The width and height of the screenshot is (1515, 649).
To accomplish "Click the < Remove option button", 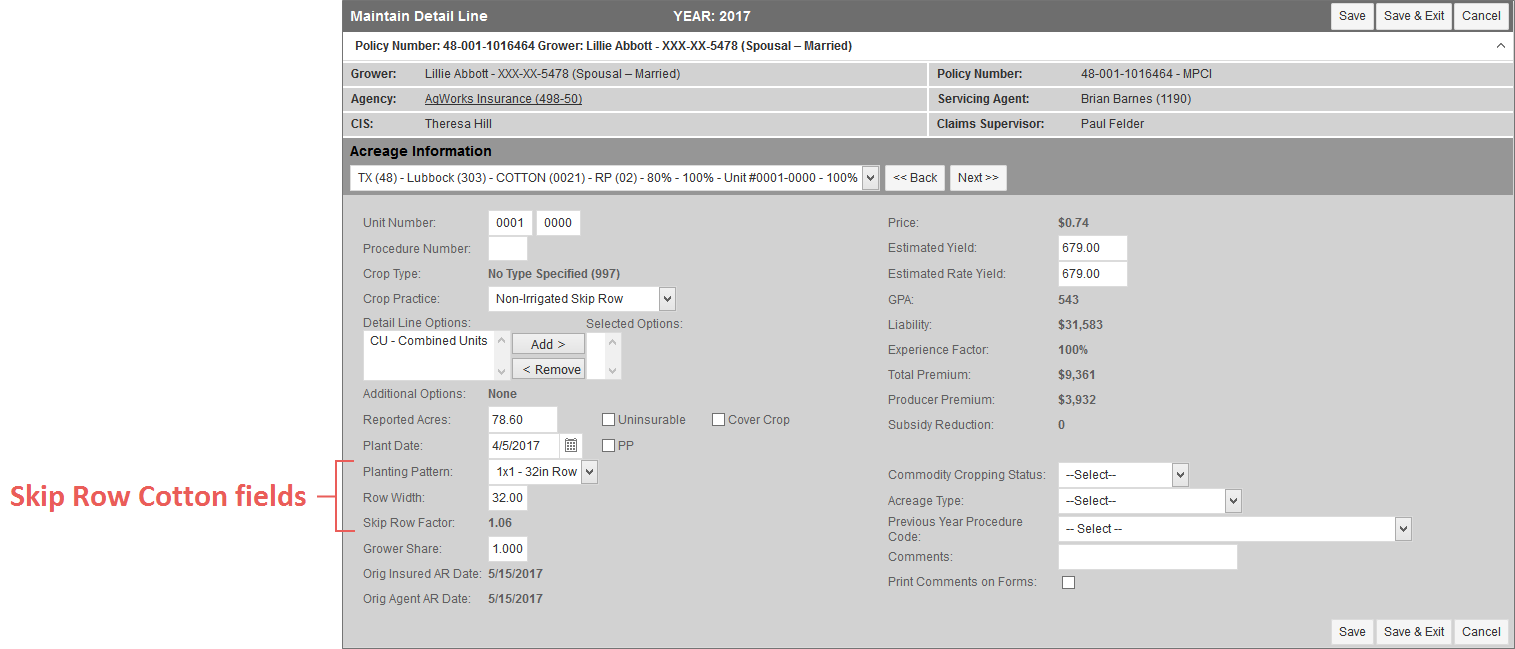I will click(548, 369).
